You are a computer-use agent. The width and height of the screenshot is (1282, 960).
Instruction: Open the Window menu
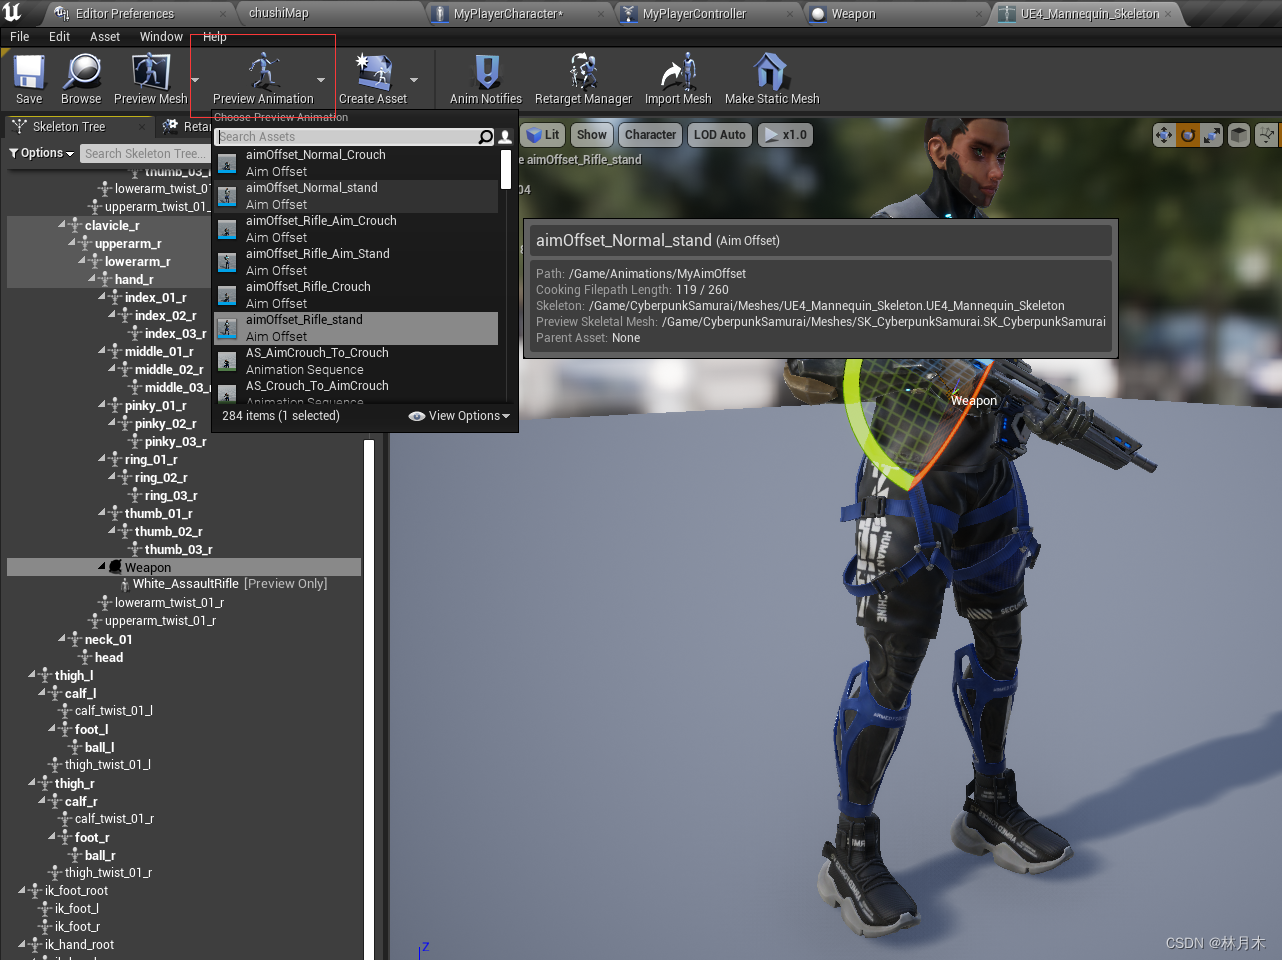(161, 37)
